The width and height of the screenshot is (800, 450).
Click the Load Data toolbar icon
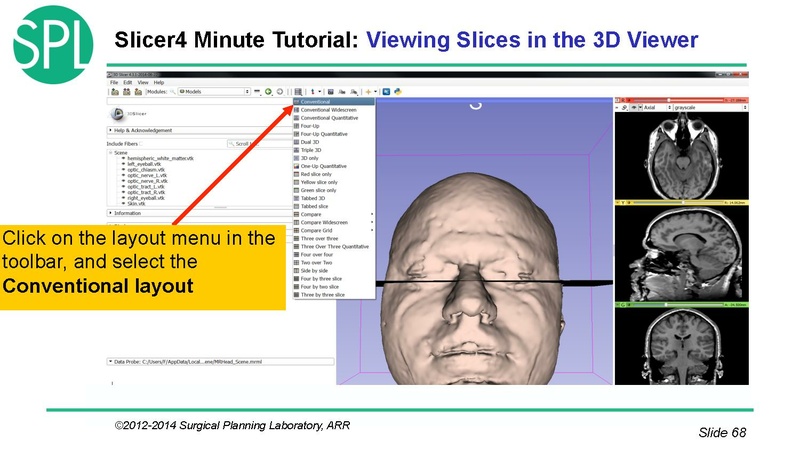click(x=115, y=92)
